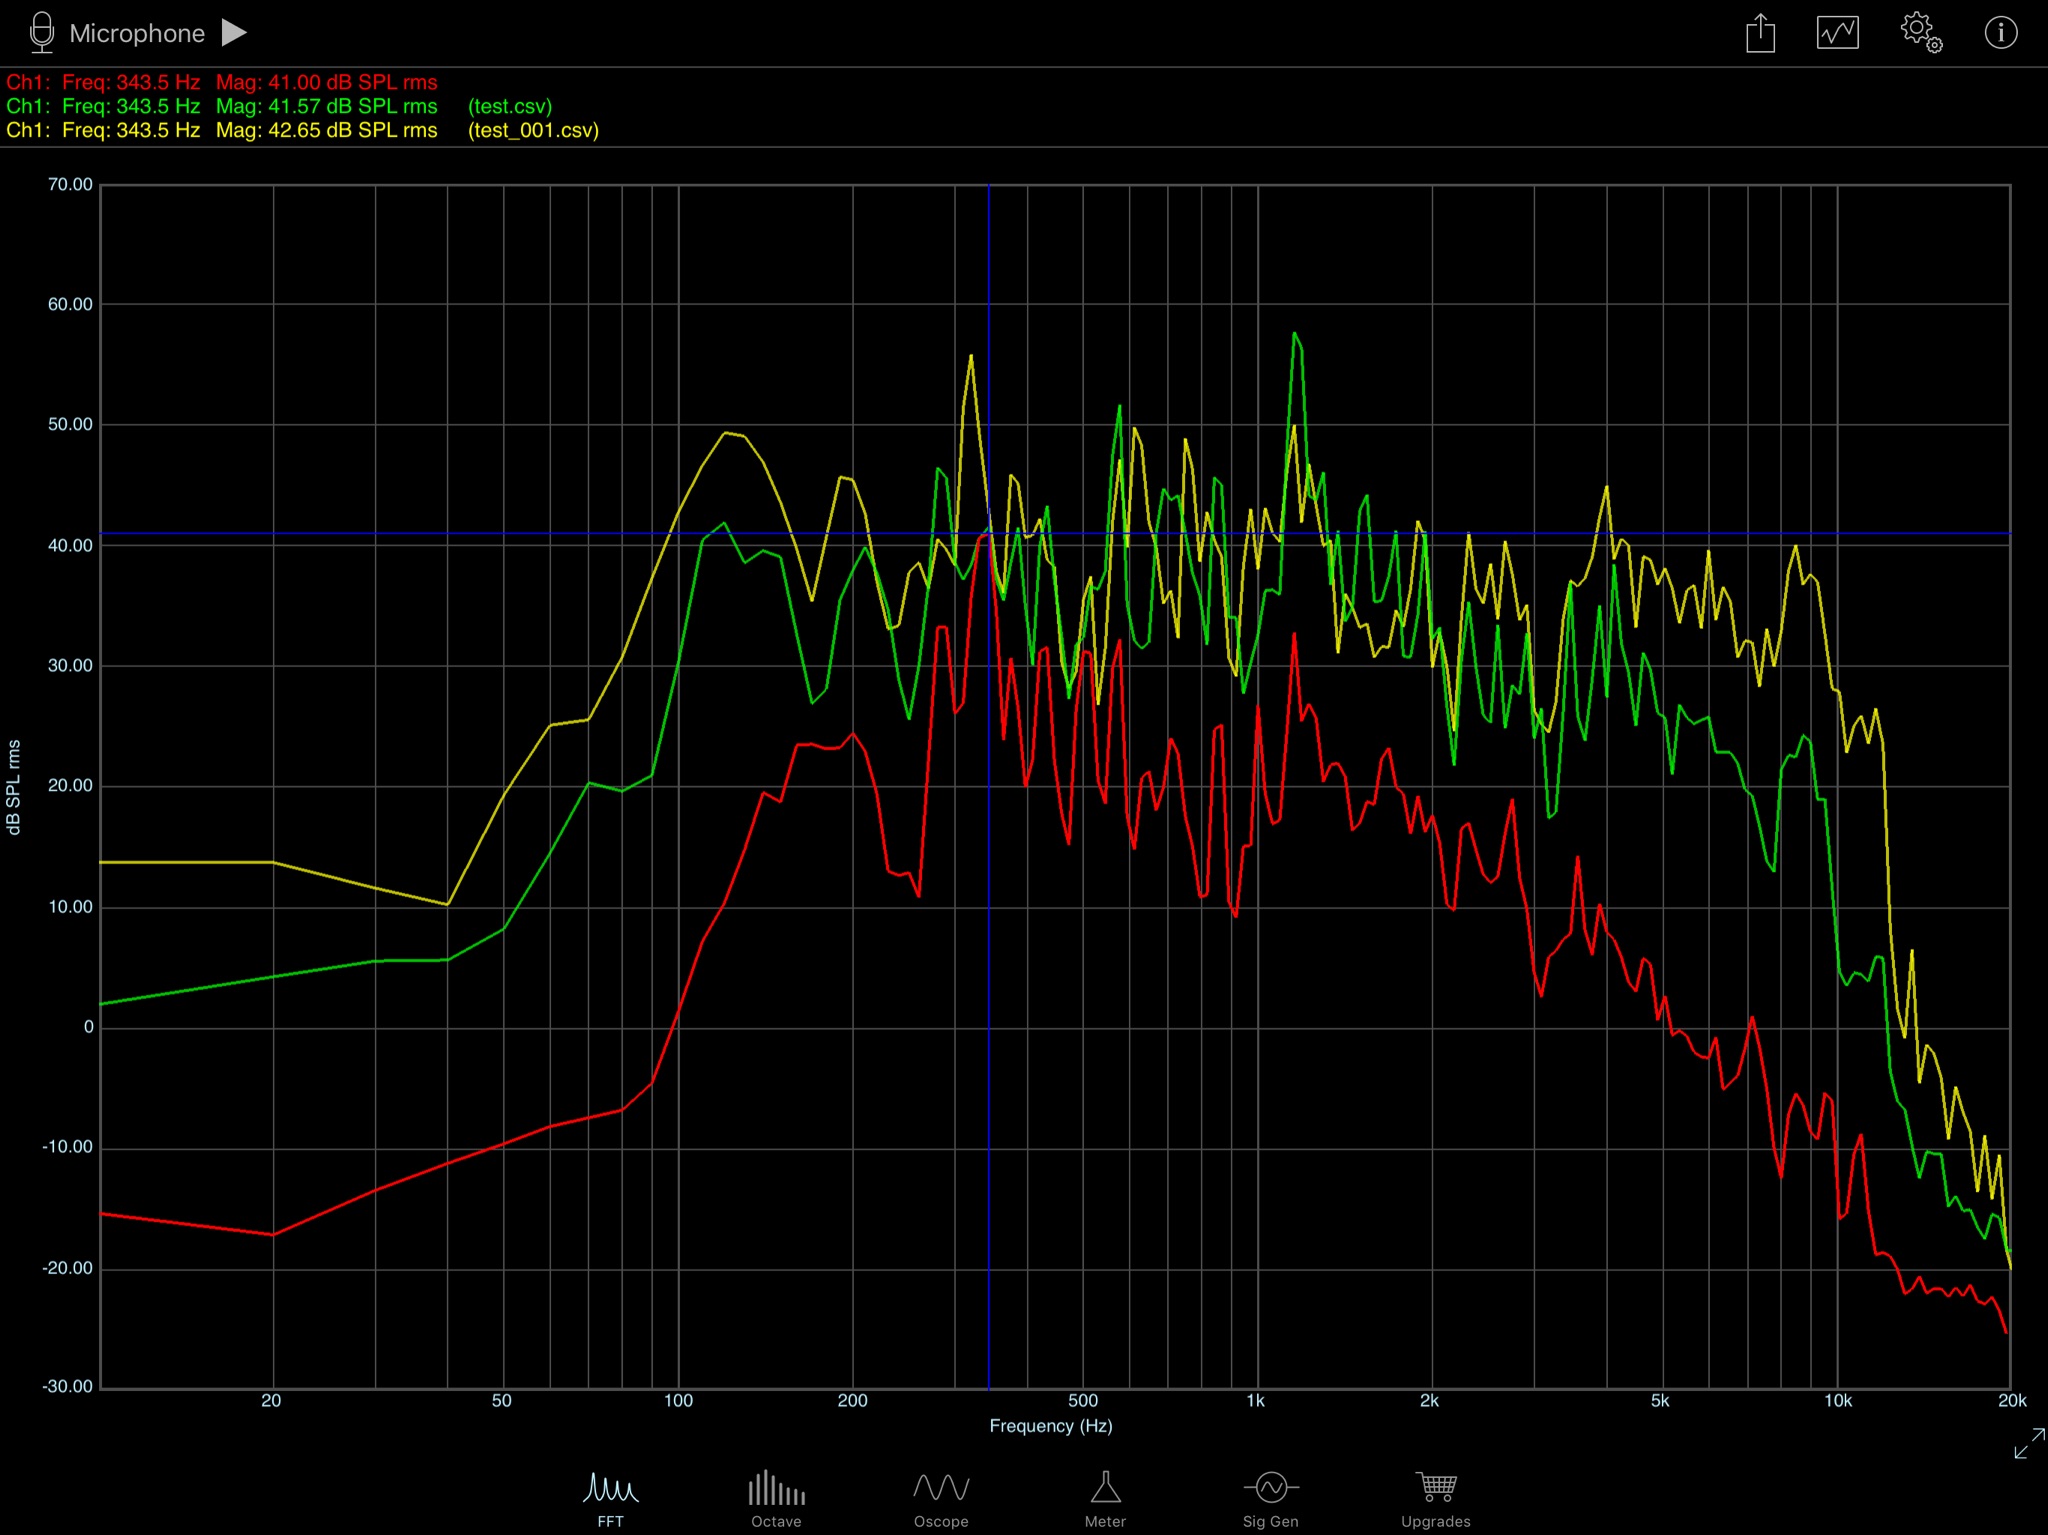Viewport: 2048px width, 1535px height.
Task: Select the red live Ch1 readout line
Action: 222,82
